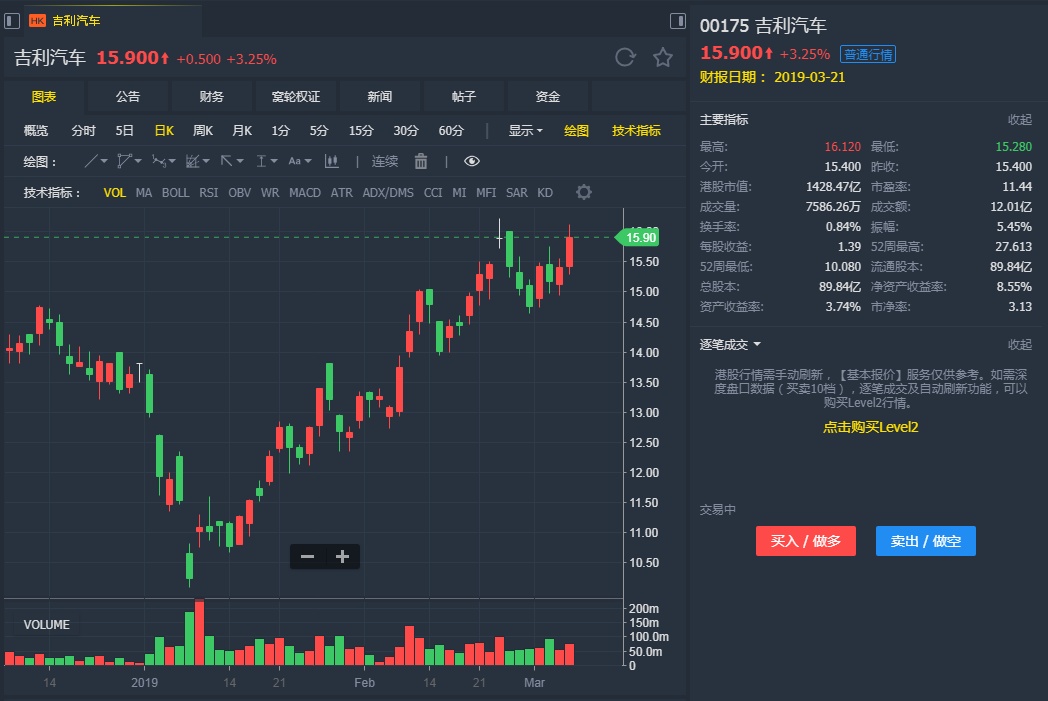Image resolution: width=1048 pixels, height=701 pixels.
Task: Toggle the 绘图 drawing toolbar
Action: tap(576, 130)
